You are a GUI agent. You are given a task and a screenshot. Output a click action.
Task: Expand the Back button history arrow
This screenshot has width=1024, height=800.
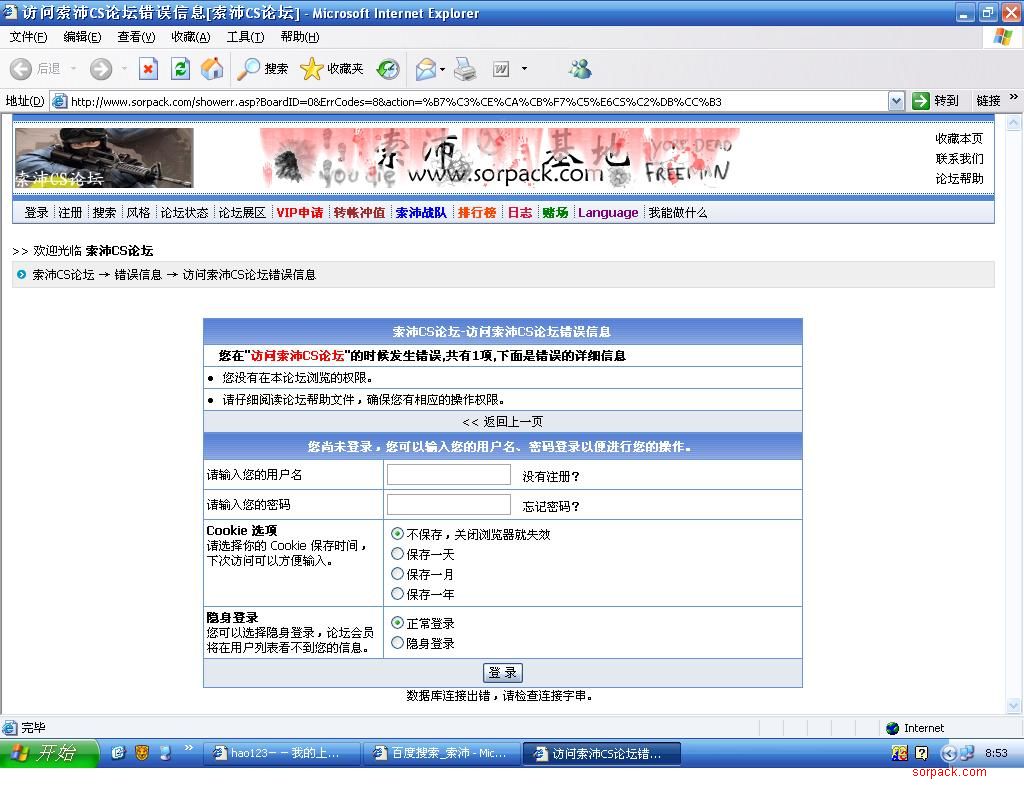(73, 69)
